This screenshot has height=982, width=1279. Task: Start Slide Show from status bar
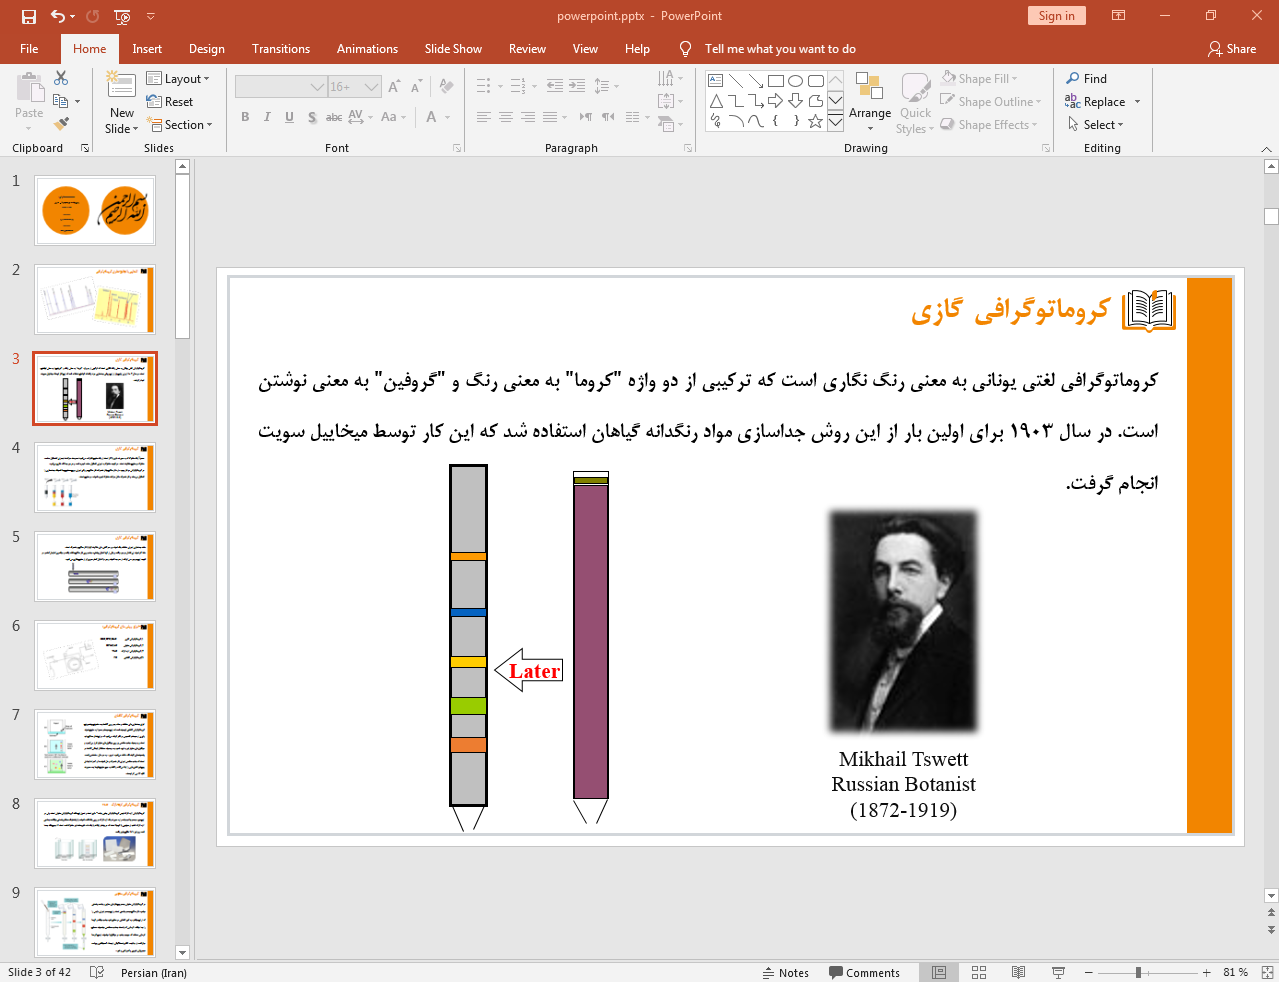pyautogui.click(x=1058, y=972)
